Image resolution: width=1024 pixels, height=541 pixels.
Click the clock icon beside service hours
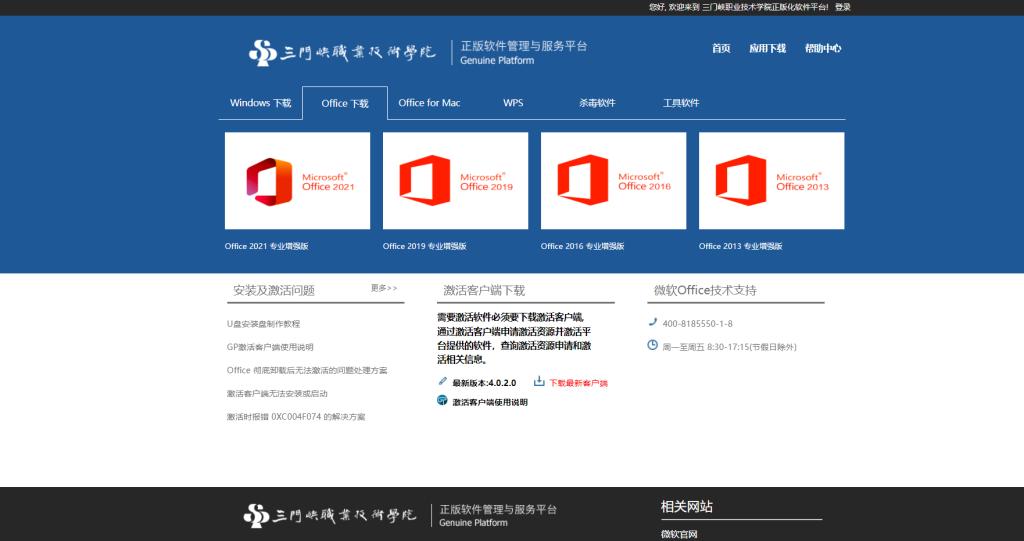pyautogui.click(x=653, y=345)
